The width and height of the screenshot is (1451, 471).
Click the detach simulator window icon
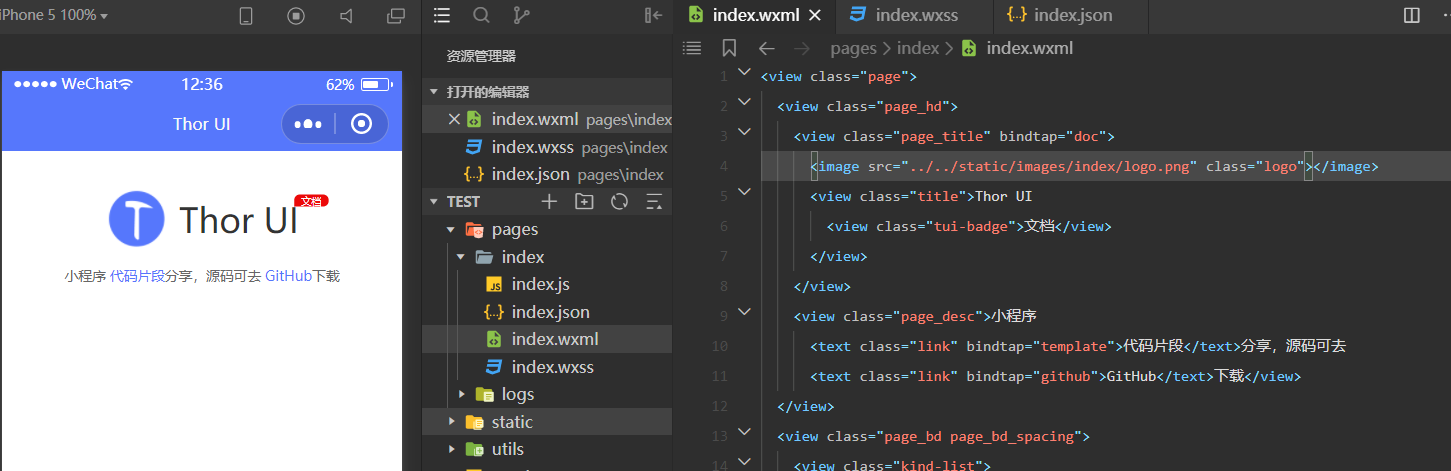(x=396, y=16)
